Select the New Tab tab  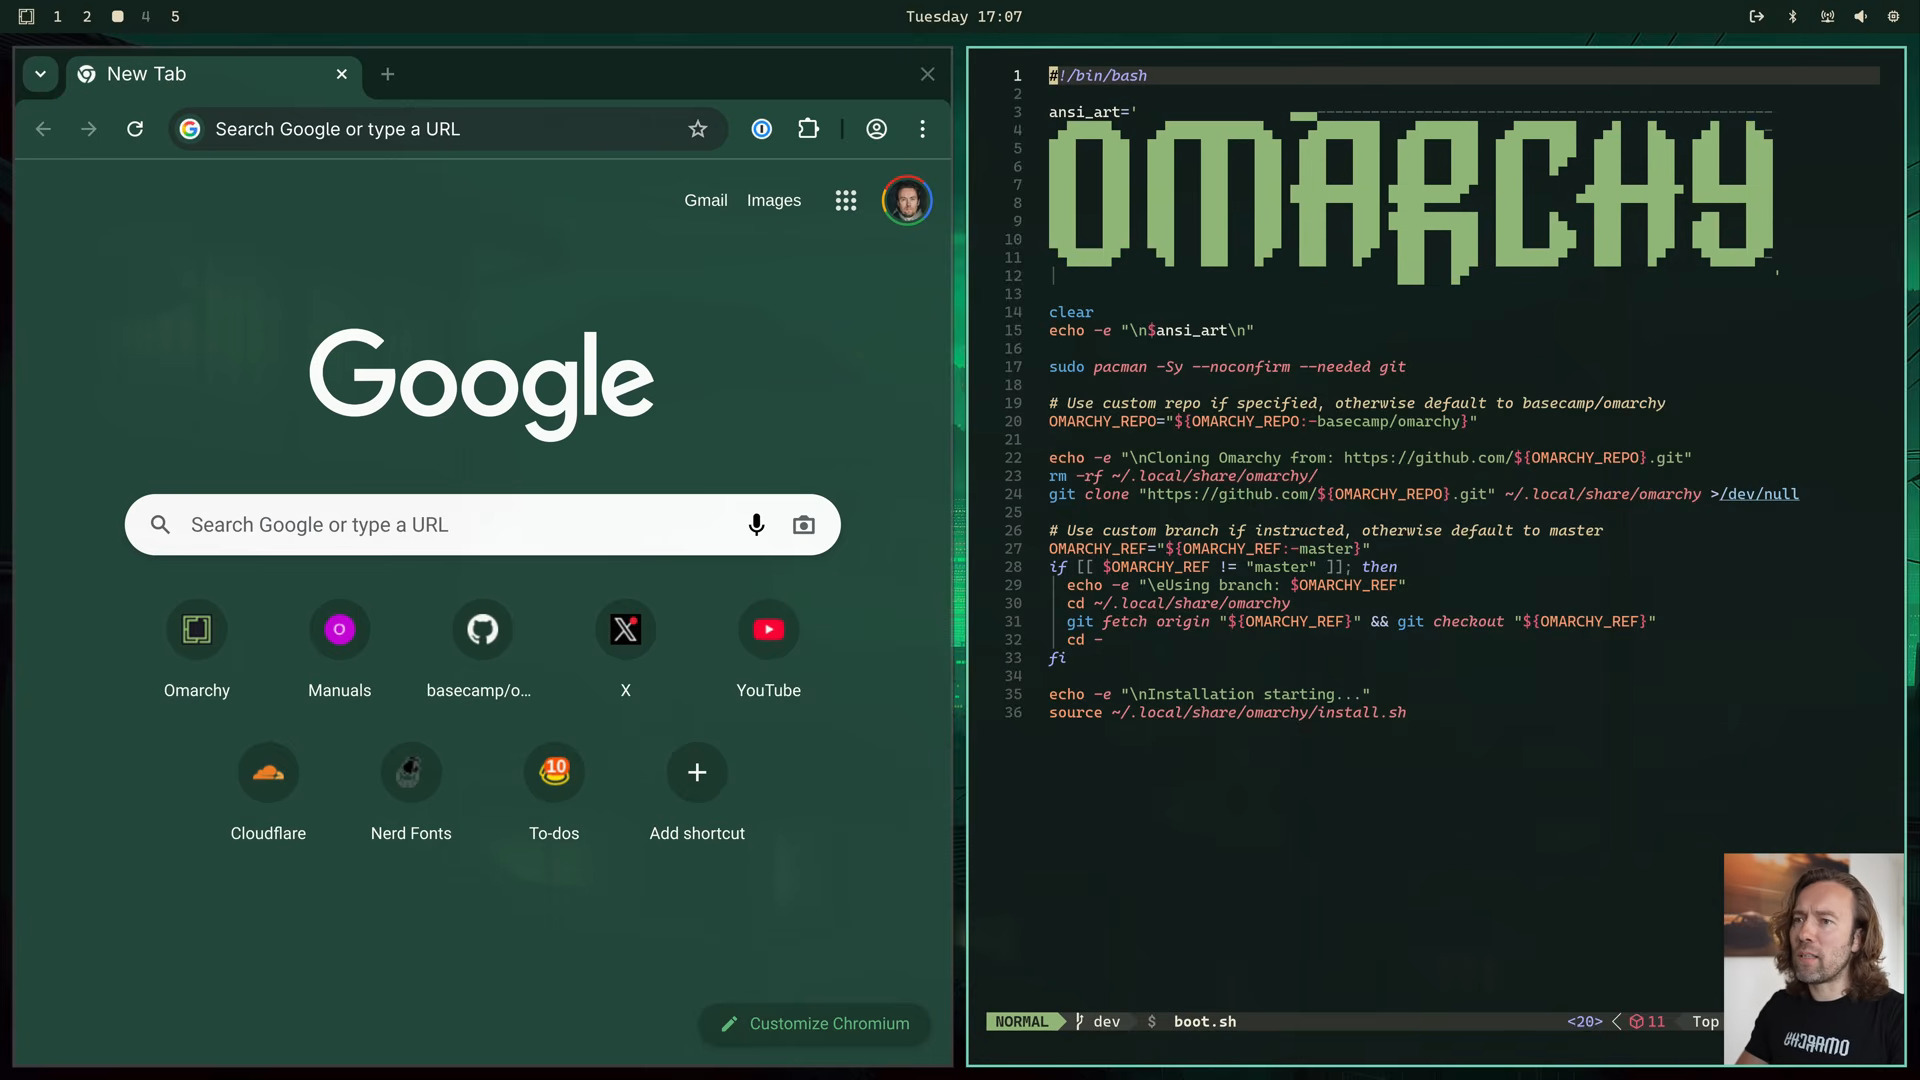200,74
